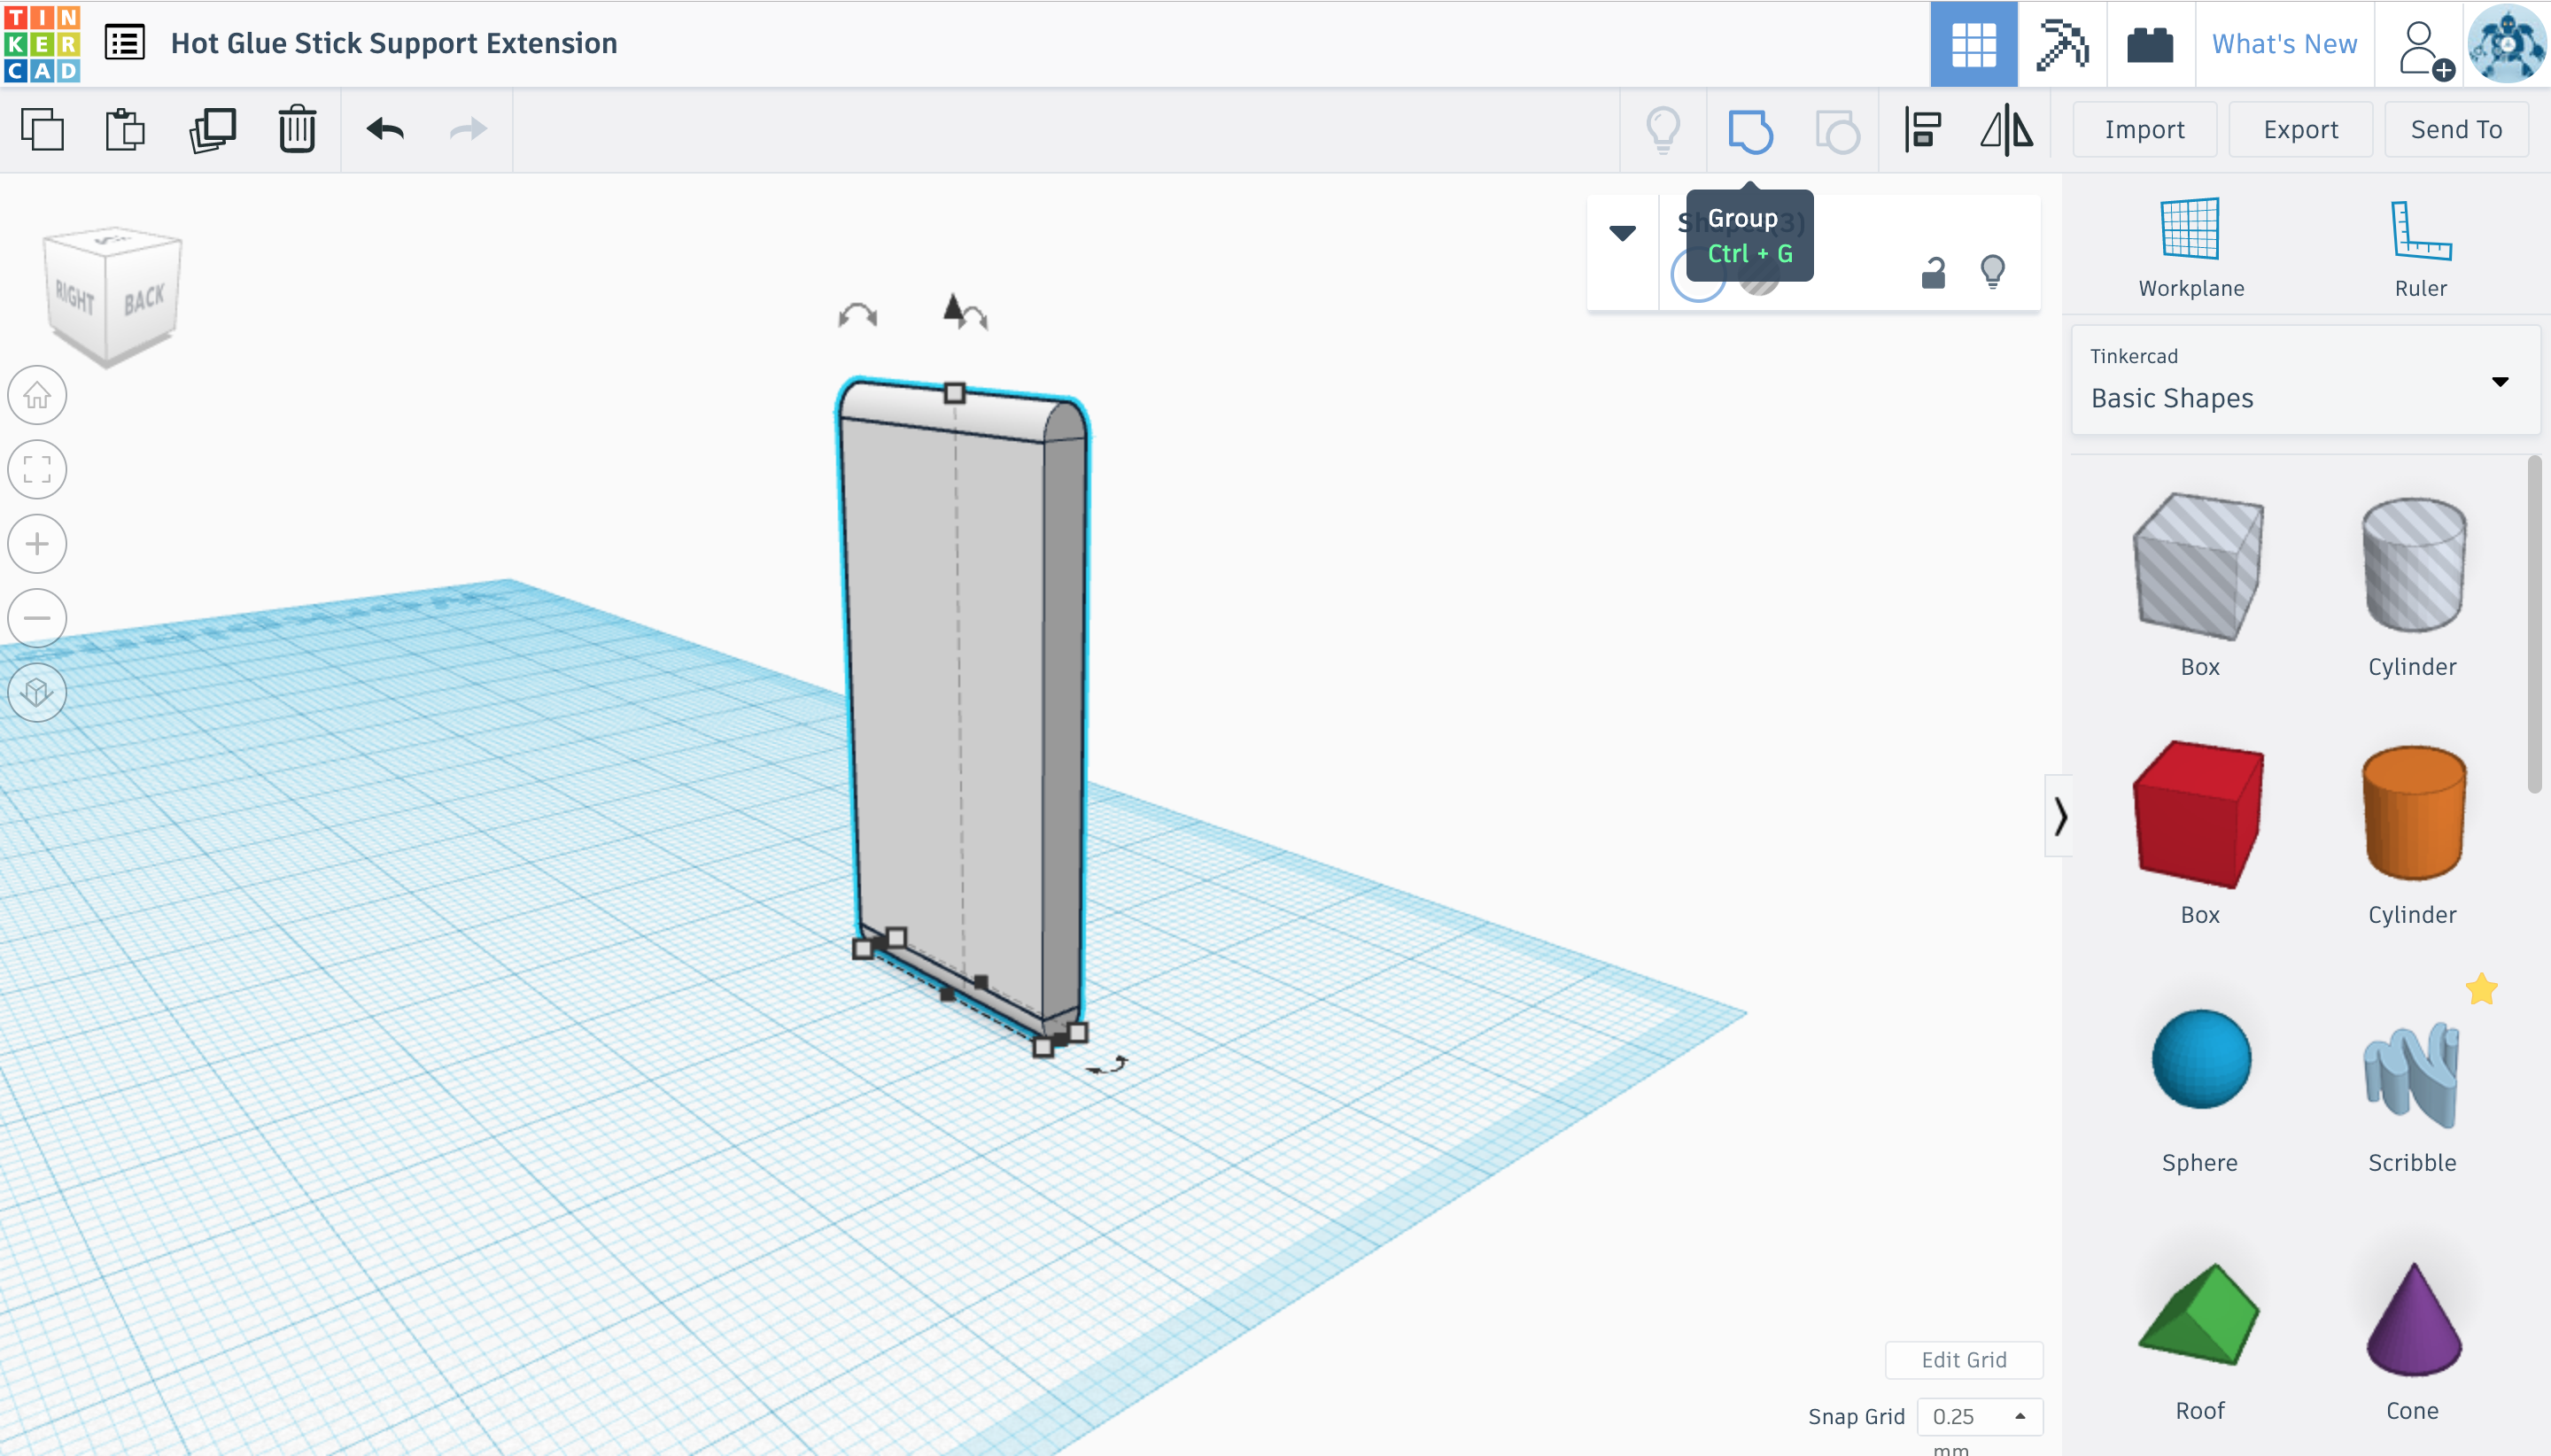Switch to the Blocks mode tab

(2061, 44)
